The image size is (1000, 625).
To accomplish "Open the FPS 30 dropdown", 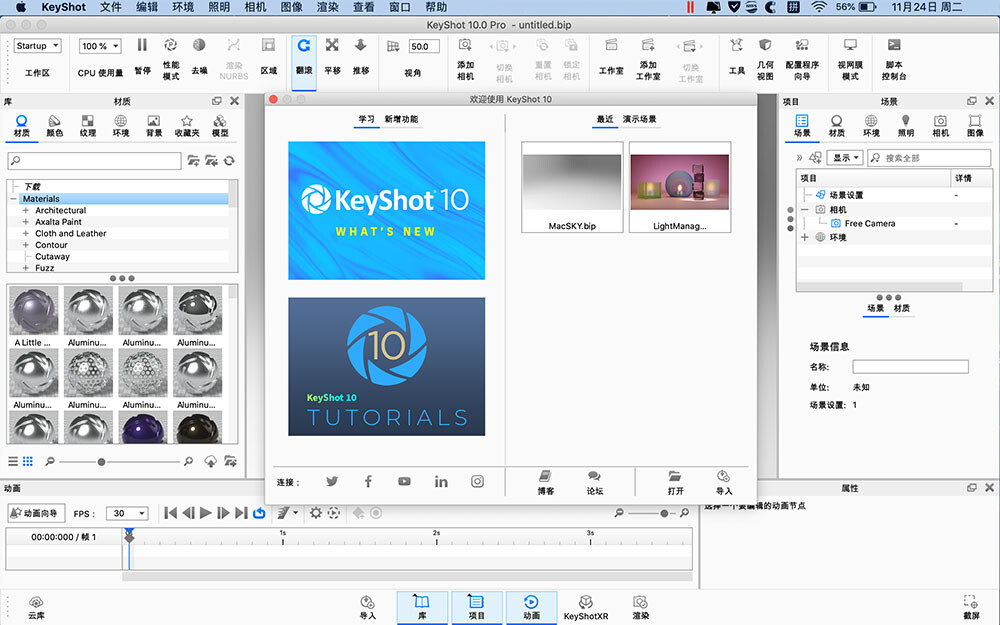I will tap(127, 513).
